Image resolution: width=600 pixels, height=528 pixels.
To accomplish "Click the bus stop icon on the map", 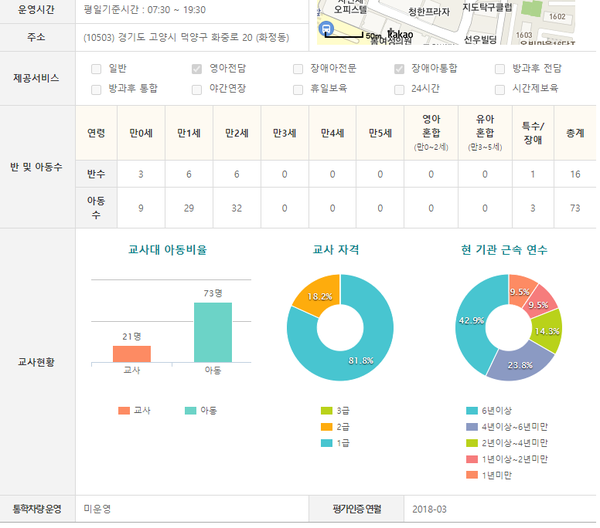I will tap(326, 28).
